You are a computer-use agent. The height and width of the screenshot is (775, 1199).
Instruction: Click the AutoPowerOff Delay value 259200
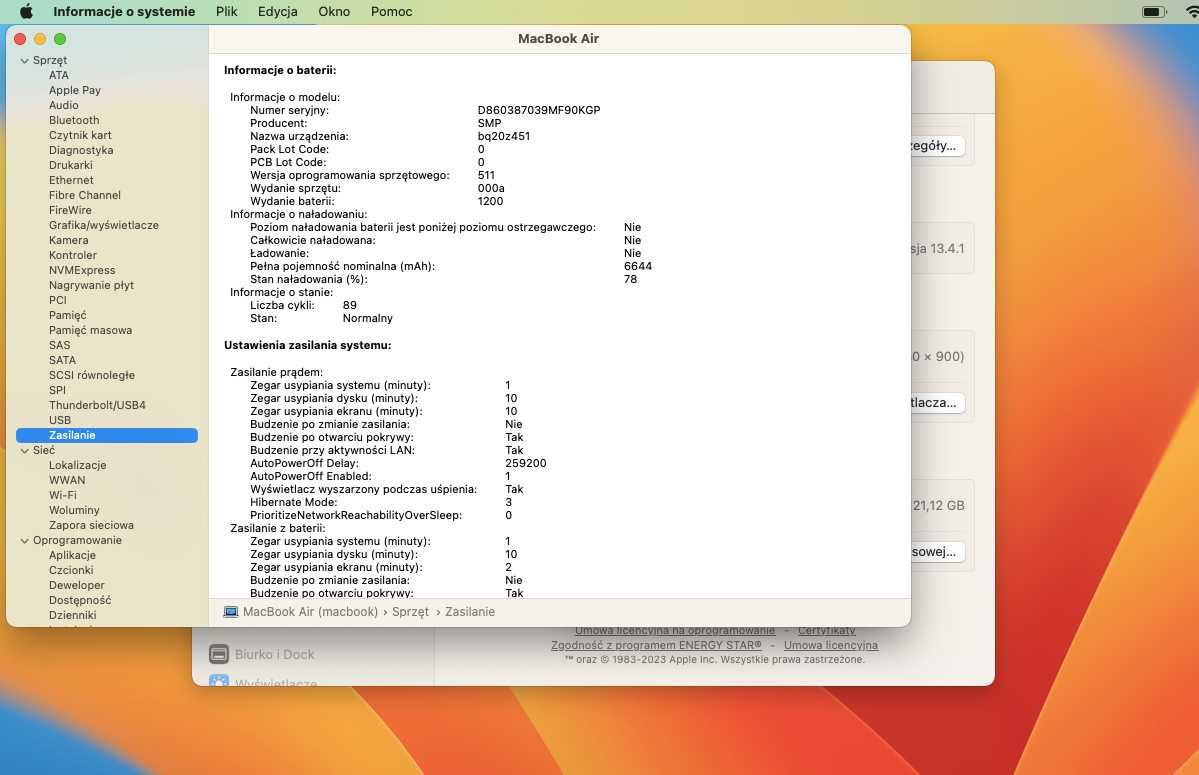point(526,463)
